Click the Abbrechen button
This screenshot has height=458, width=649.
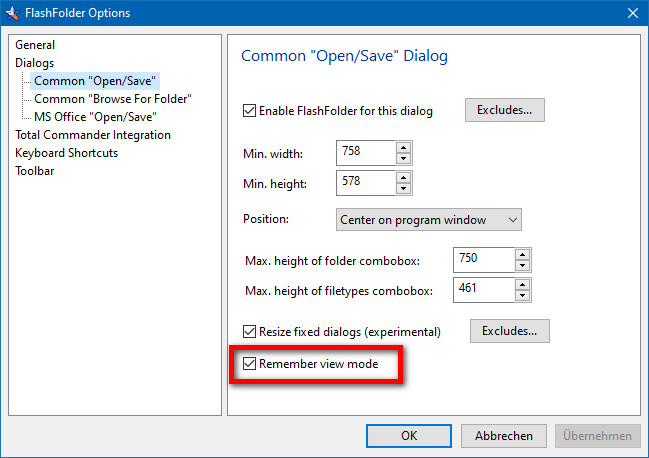click(x=504, y=436)
